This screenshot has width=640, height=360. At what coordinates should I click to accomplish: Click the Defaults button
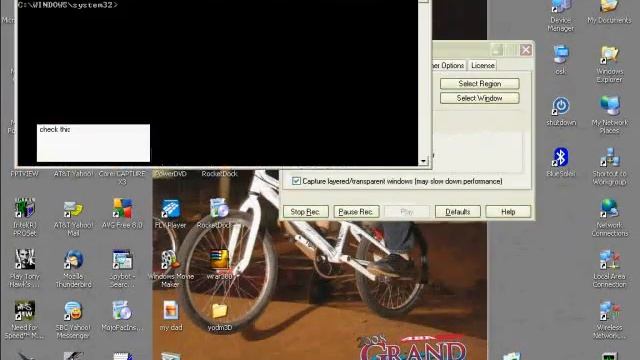point(458,212)
